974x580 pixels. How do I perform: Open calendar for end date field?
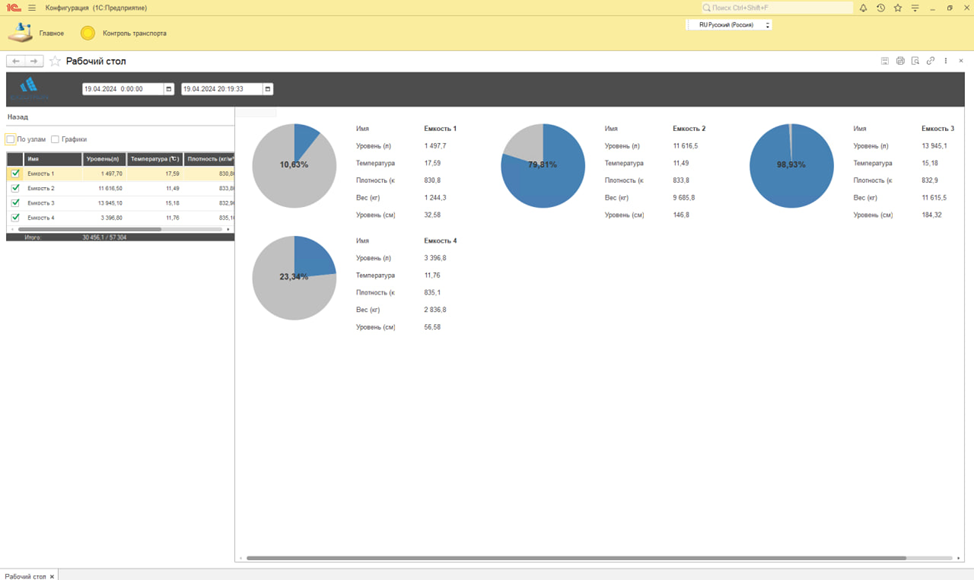coord(268,89)
